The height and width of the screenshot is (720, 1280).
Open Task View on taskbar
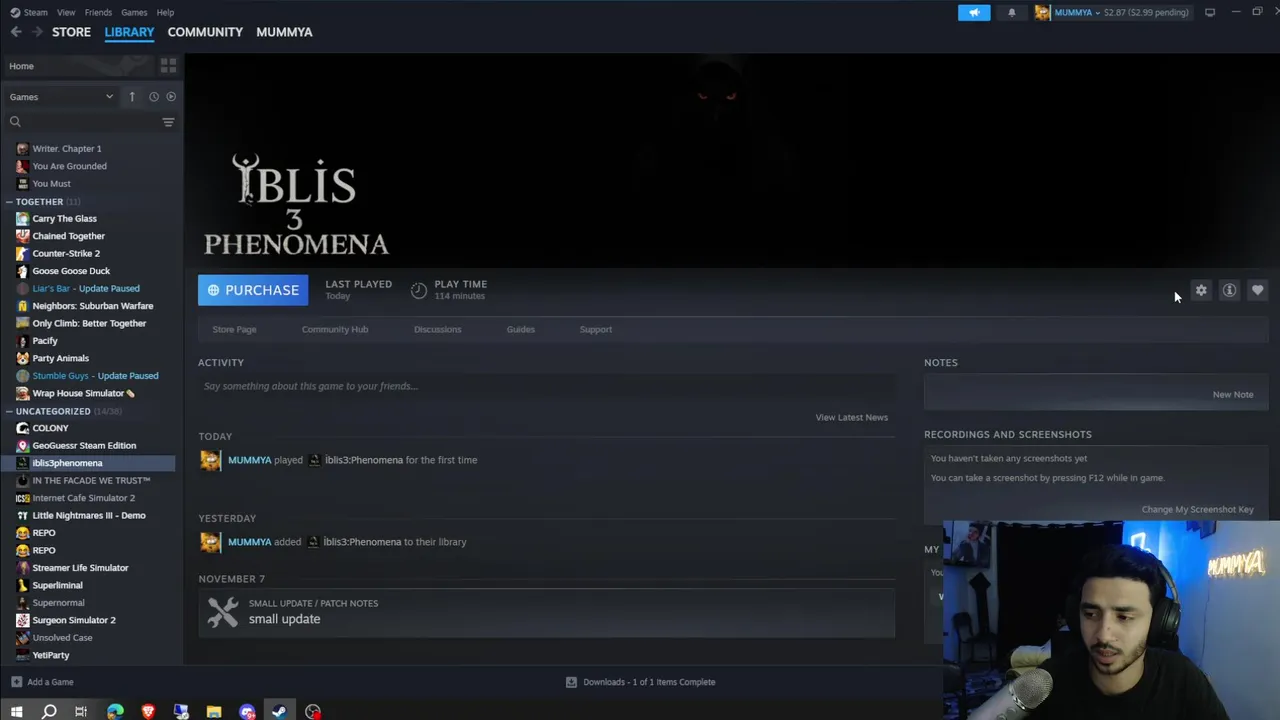coord(81,712)
